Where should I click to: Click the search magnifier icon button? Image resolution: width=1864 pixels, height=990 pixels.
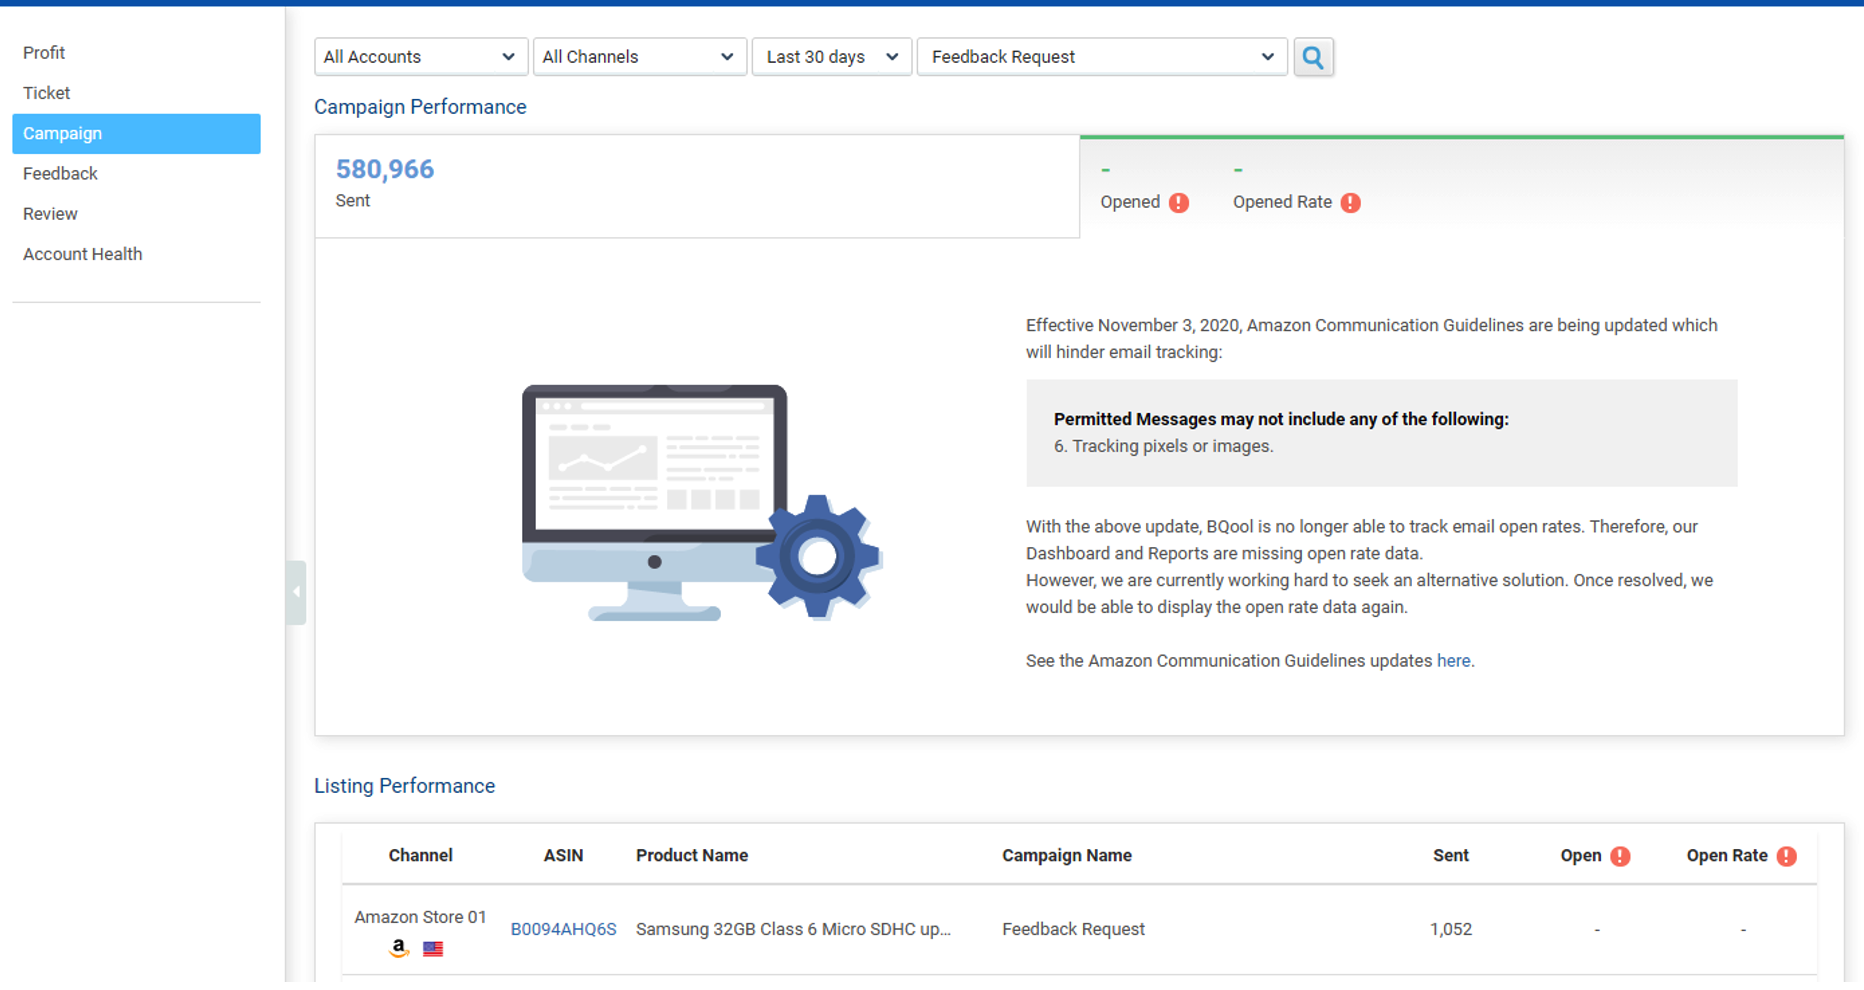click(x=1313, y=57)
